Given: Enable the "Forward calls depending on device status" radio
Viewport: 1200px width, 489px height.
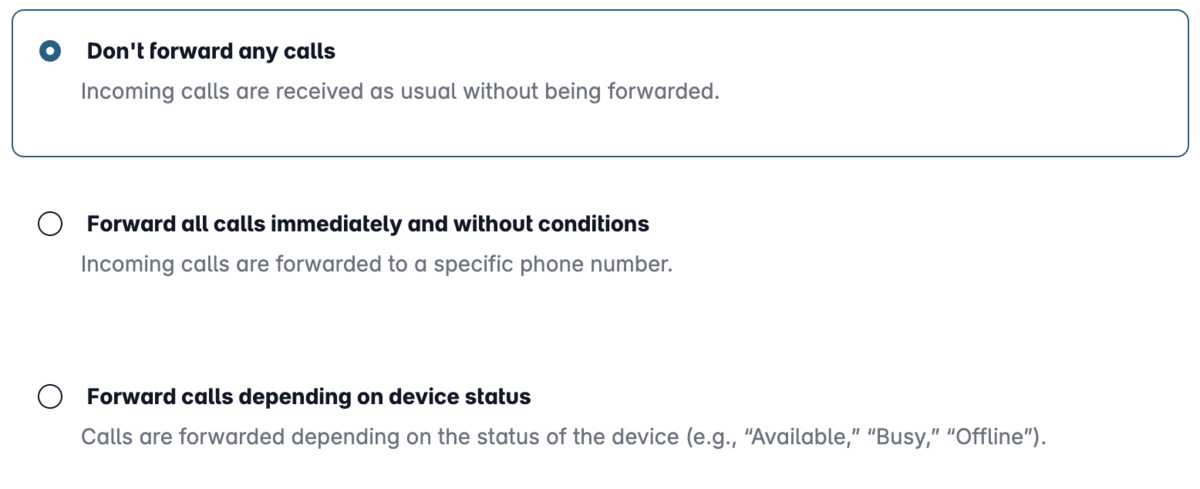Looking at the screenshot, I should click(50, 397).
